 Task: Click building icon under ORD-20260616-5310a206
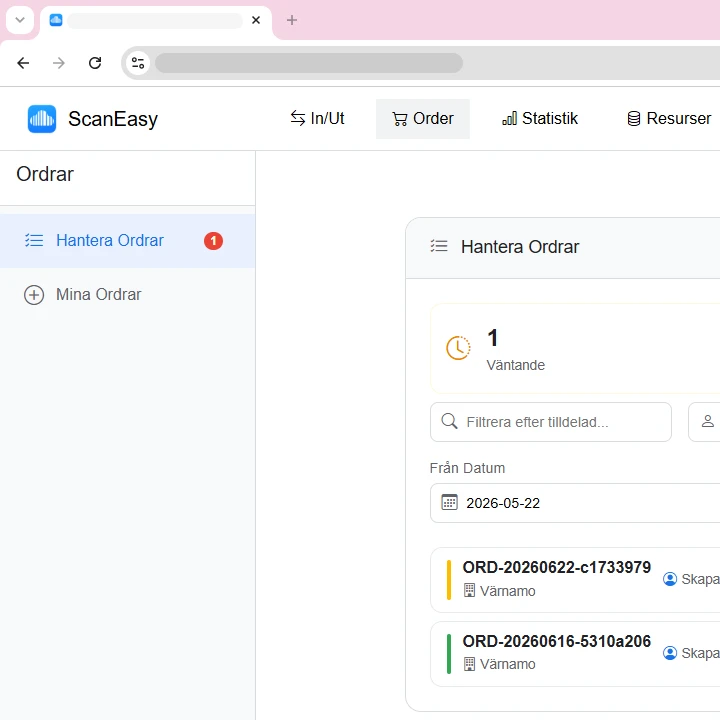[469, 664]
